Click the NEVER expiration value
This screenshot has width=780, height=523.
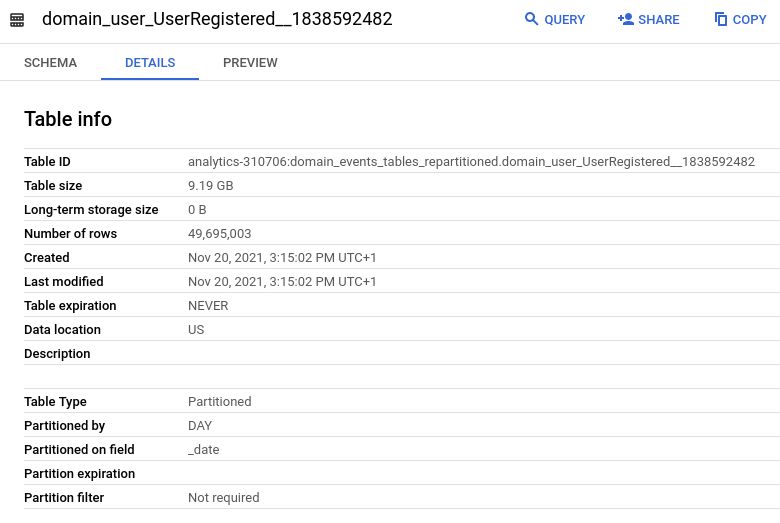(x=208, y=306)
